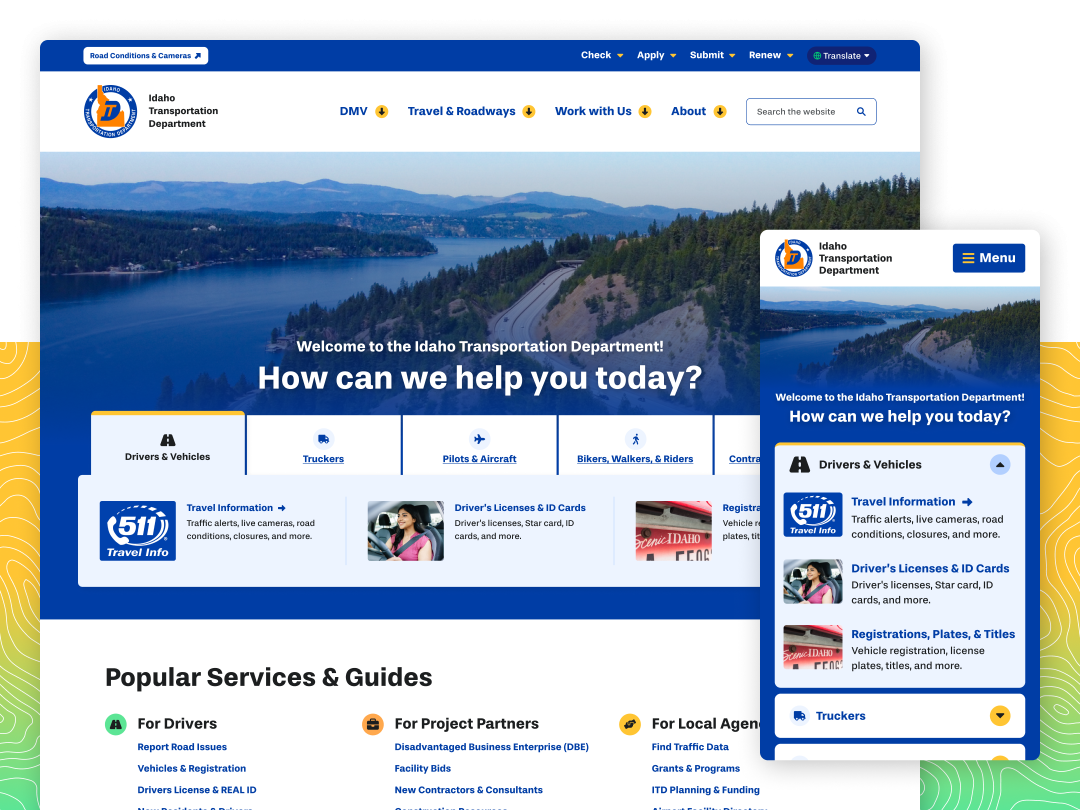
Task: Click the Road Conditions & Cameras button
Action: (x=145, y=56)
